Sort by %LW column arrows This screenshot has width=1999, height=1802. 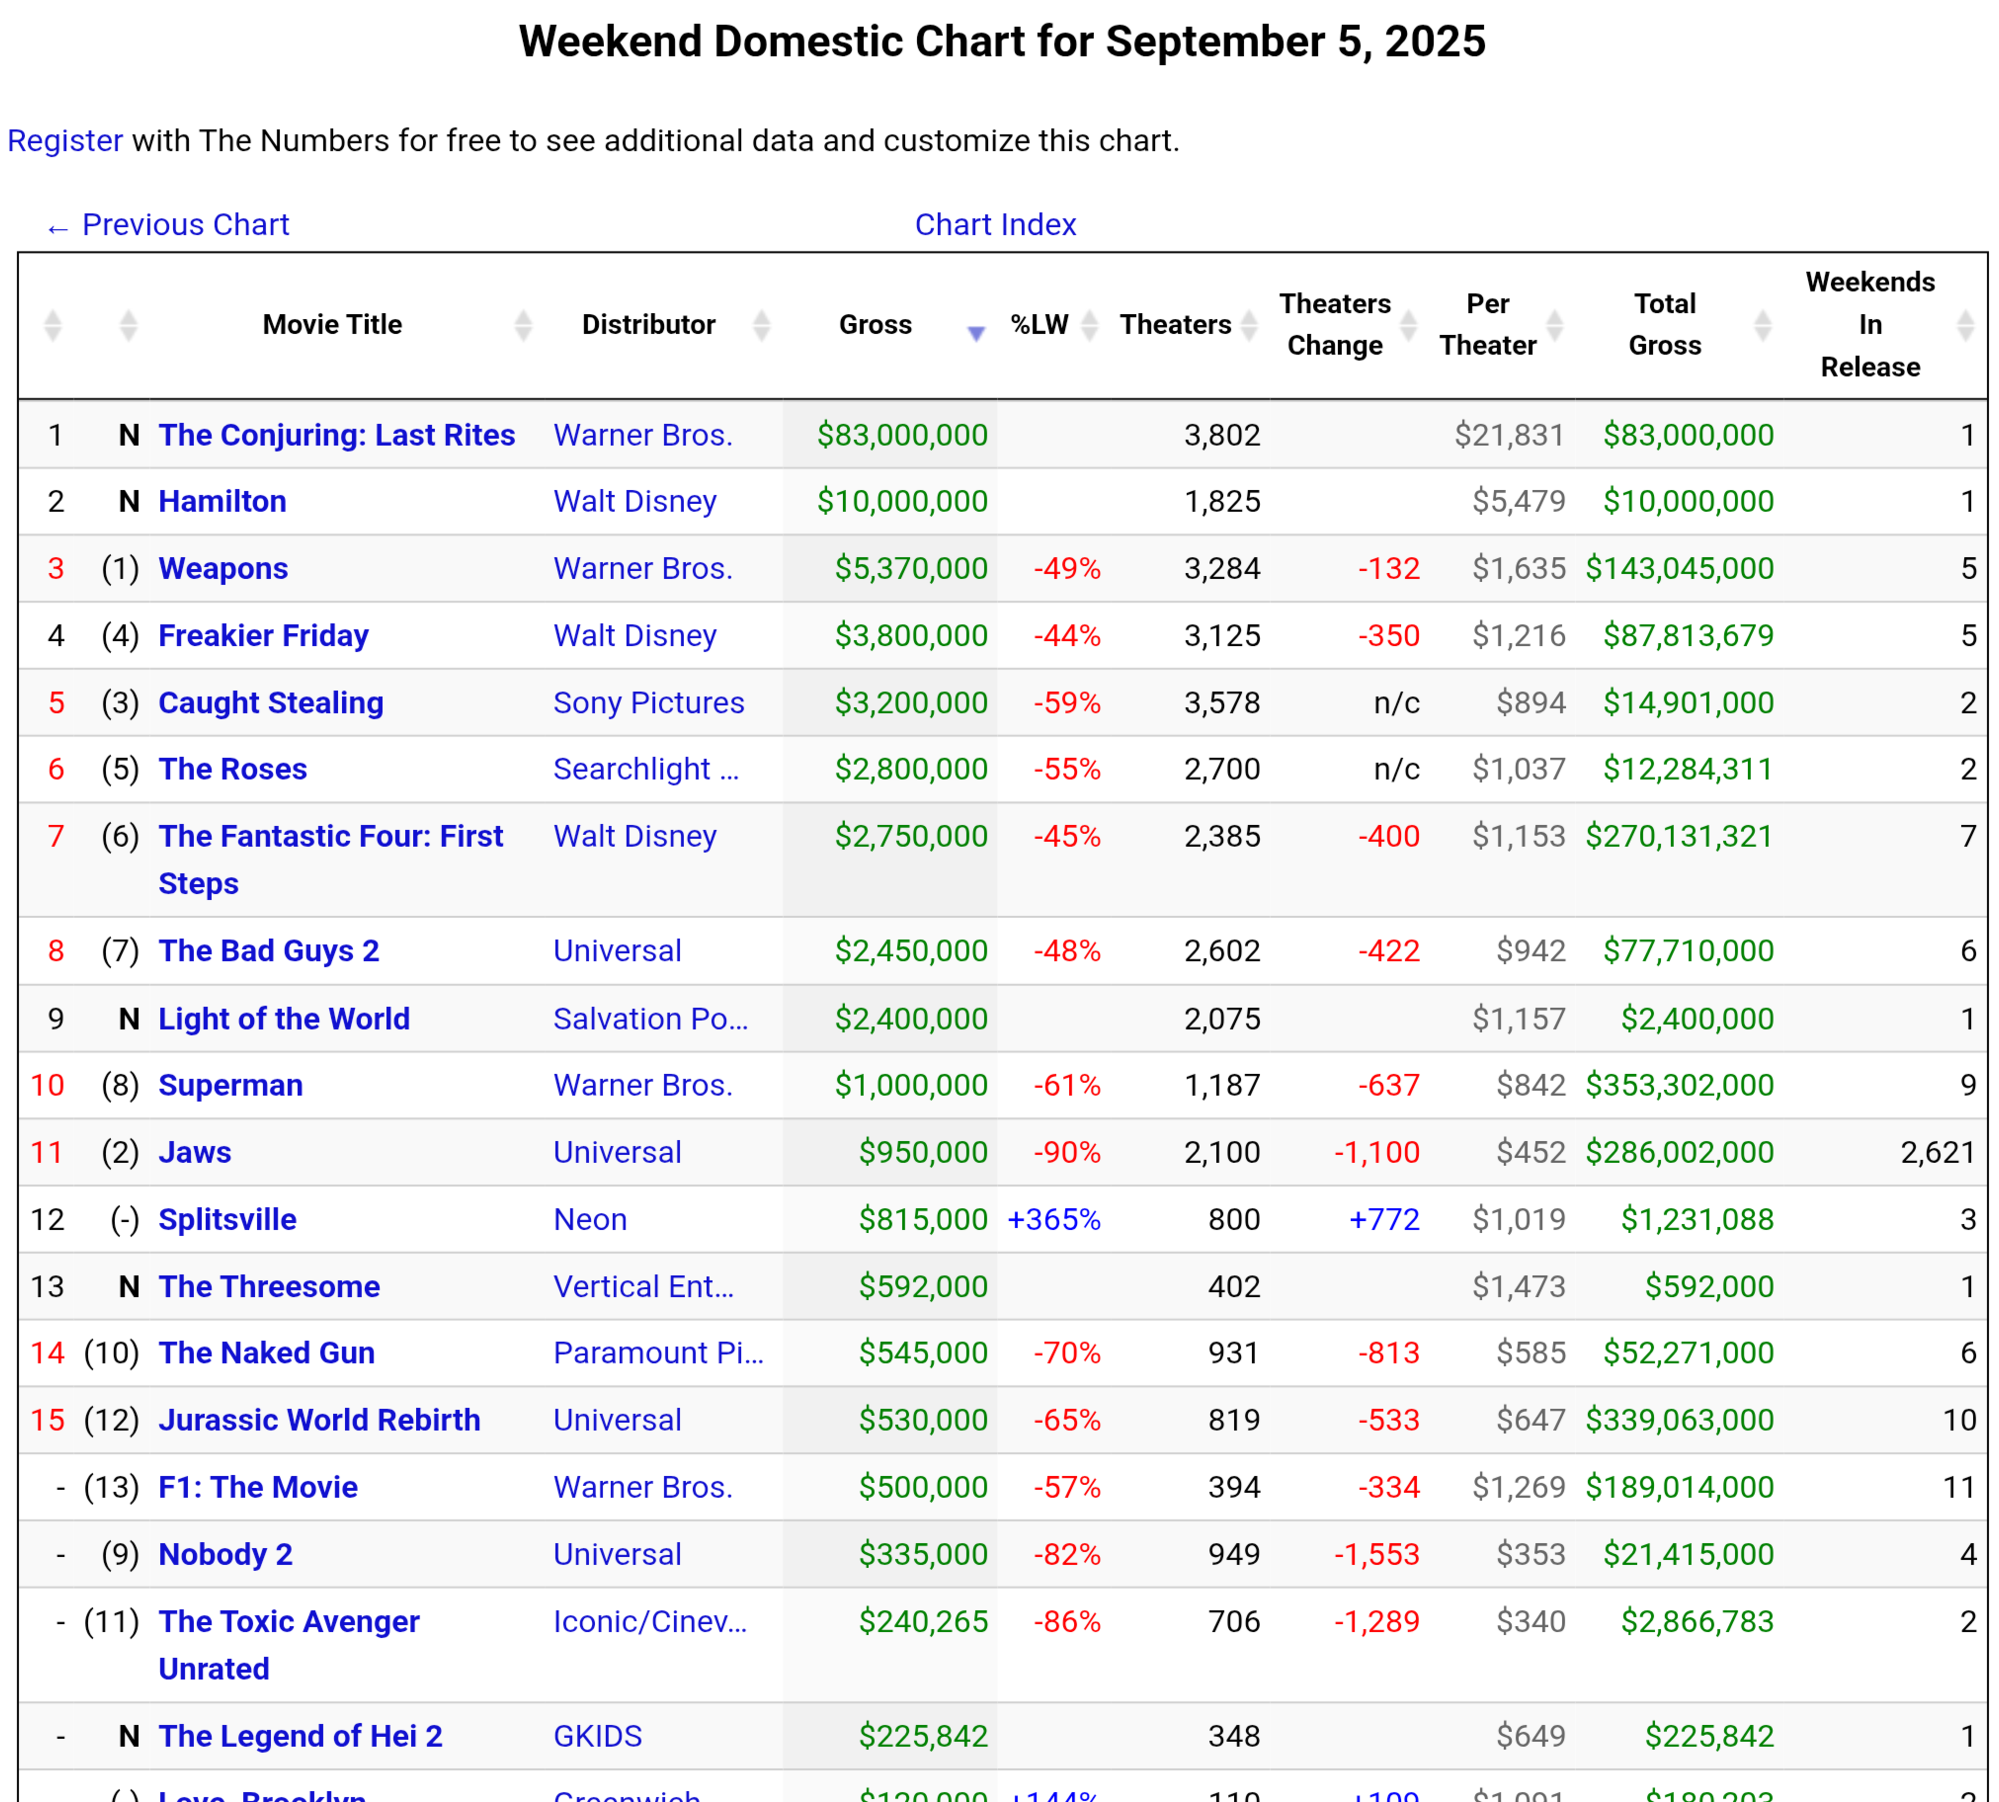(x=1090, y=325)
